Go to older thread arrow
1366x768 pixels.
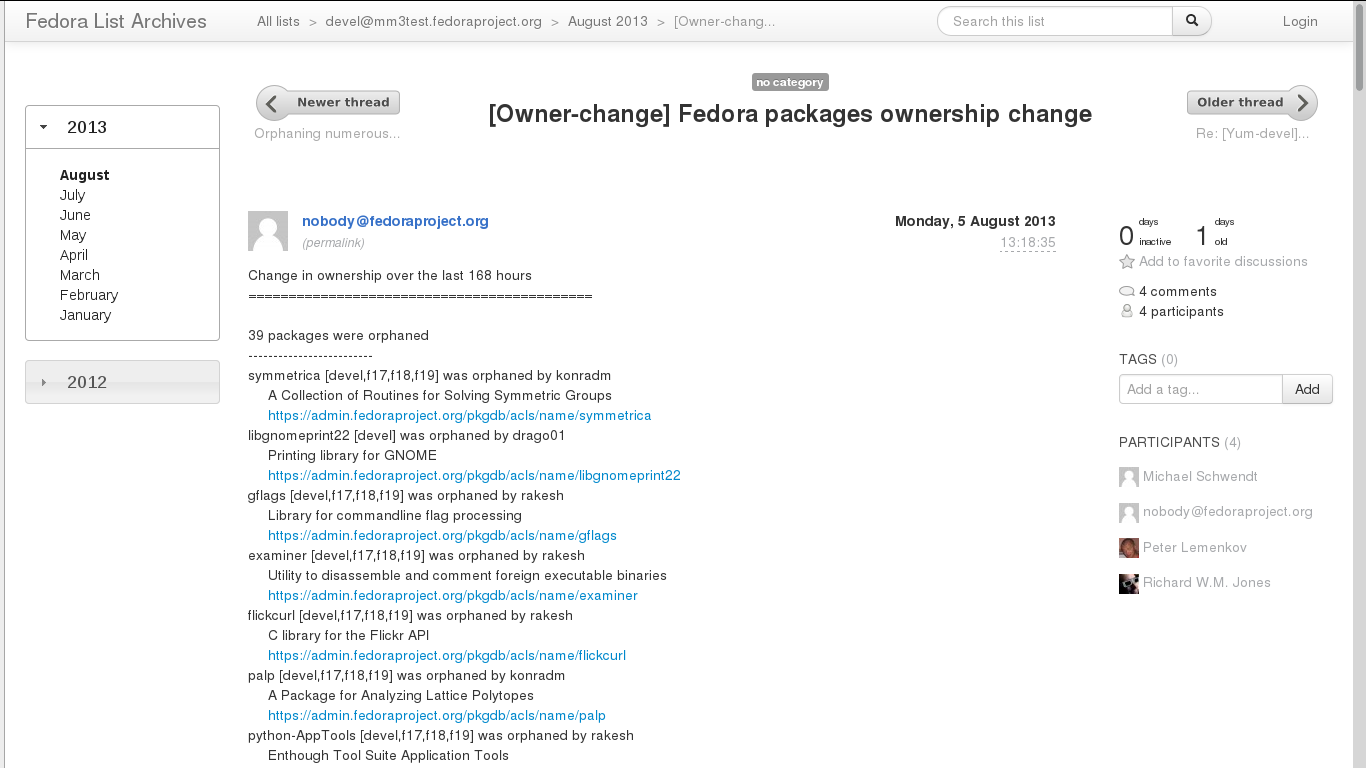click(1301, 102)
